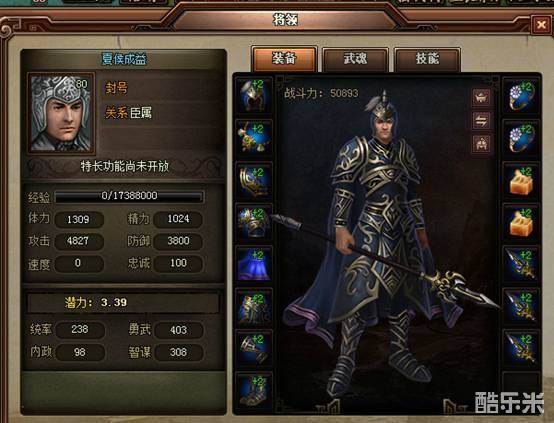Click the 夏侯成益 name header
554x423 pixels.
pyautogui.click(x=124, y=59)
